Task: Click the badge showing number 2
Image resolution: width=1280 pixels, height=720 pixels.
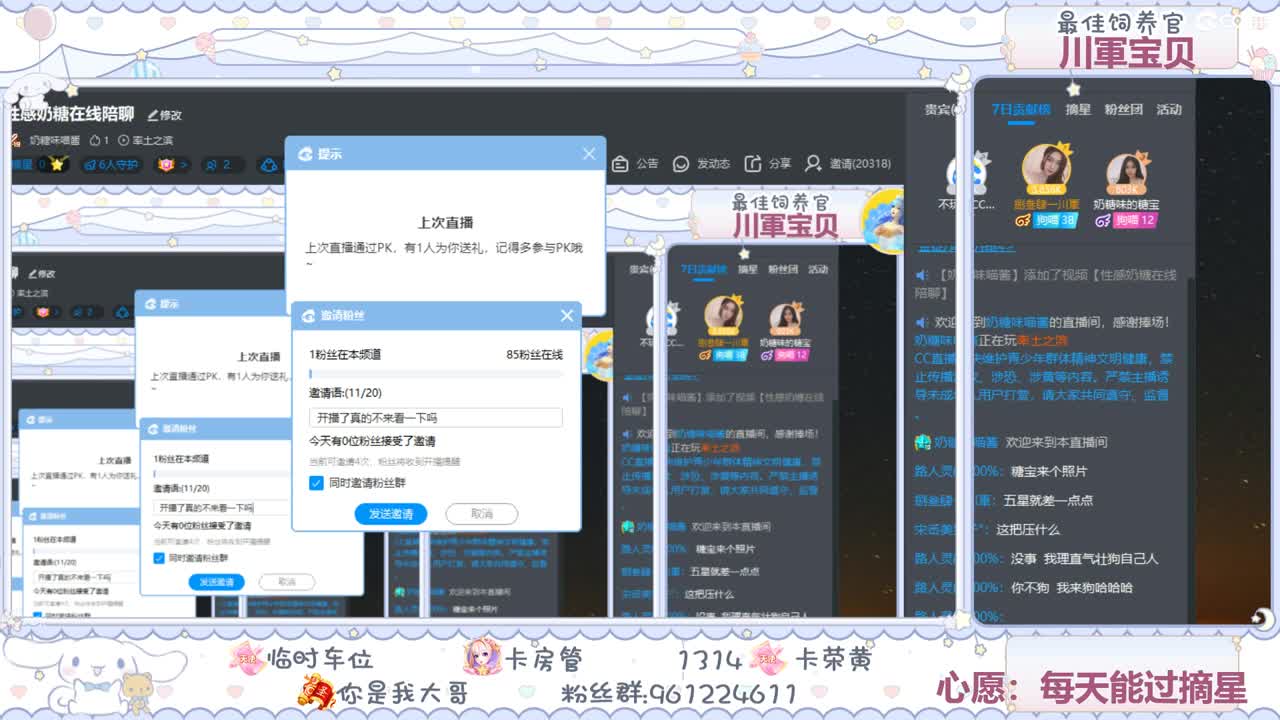Action: tap(223, 165)
